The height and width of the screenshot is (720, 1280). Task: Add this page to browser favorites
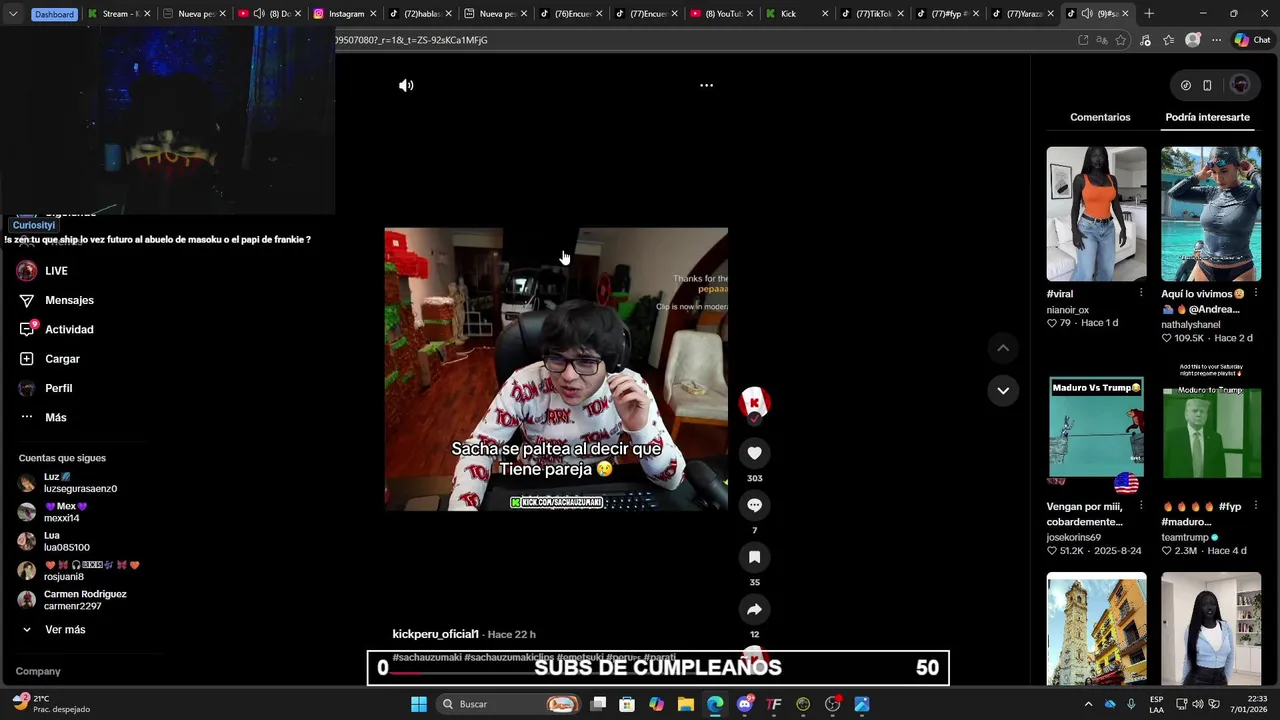tap(1121, 40)
